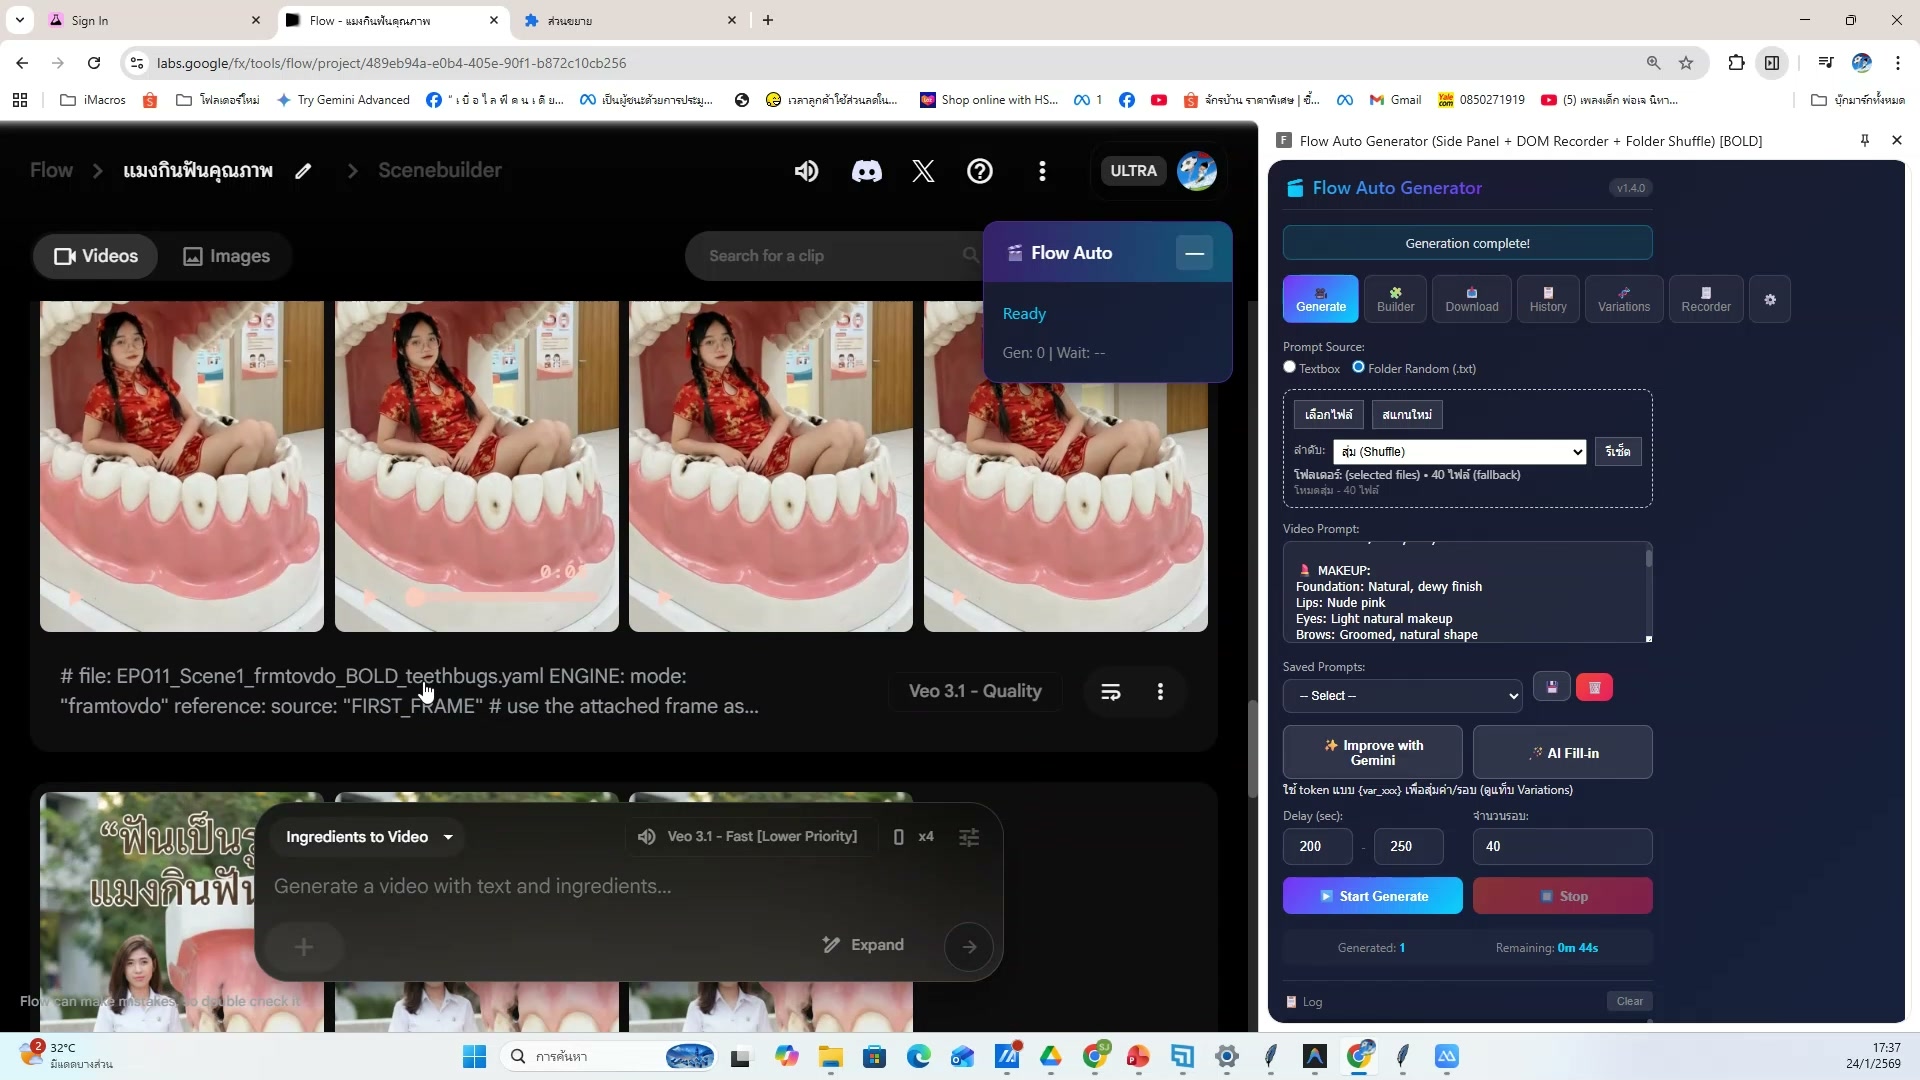The image size is (1920, 1080).
Task: Select Folder Random (.txt) radio option
Action: tap(1358, 367)
